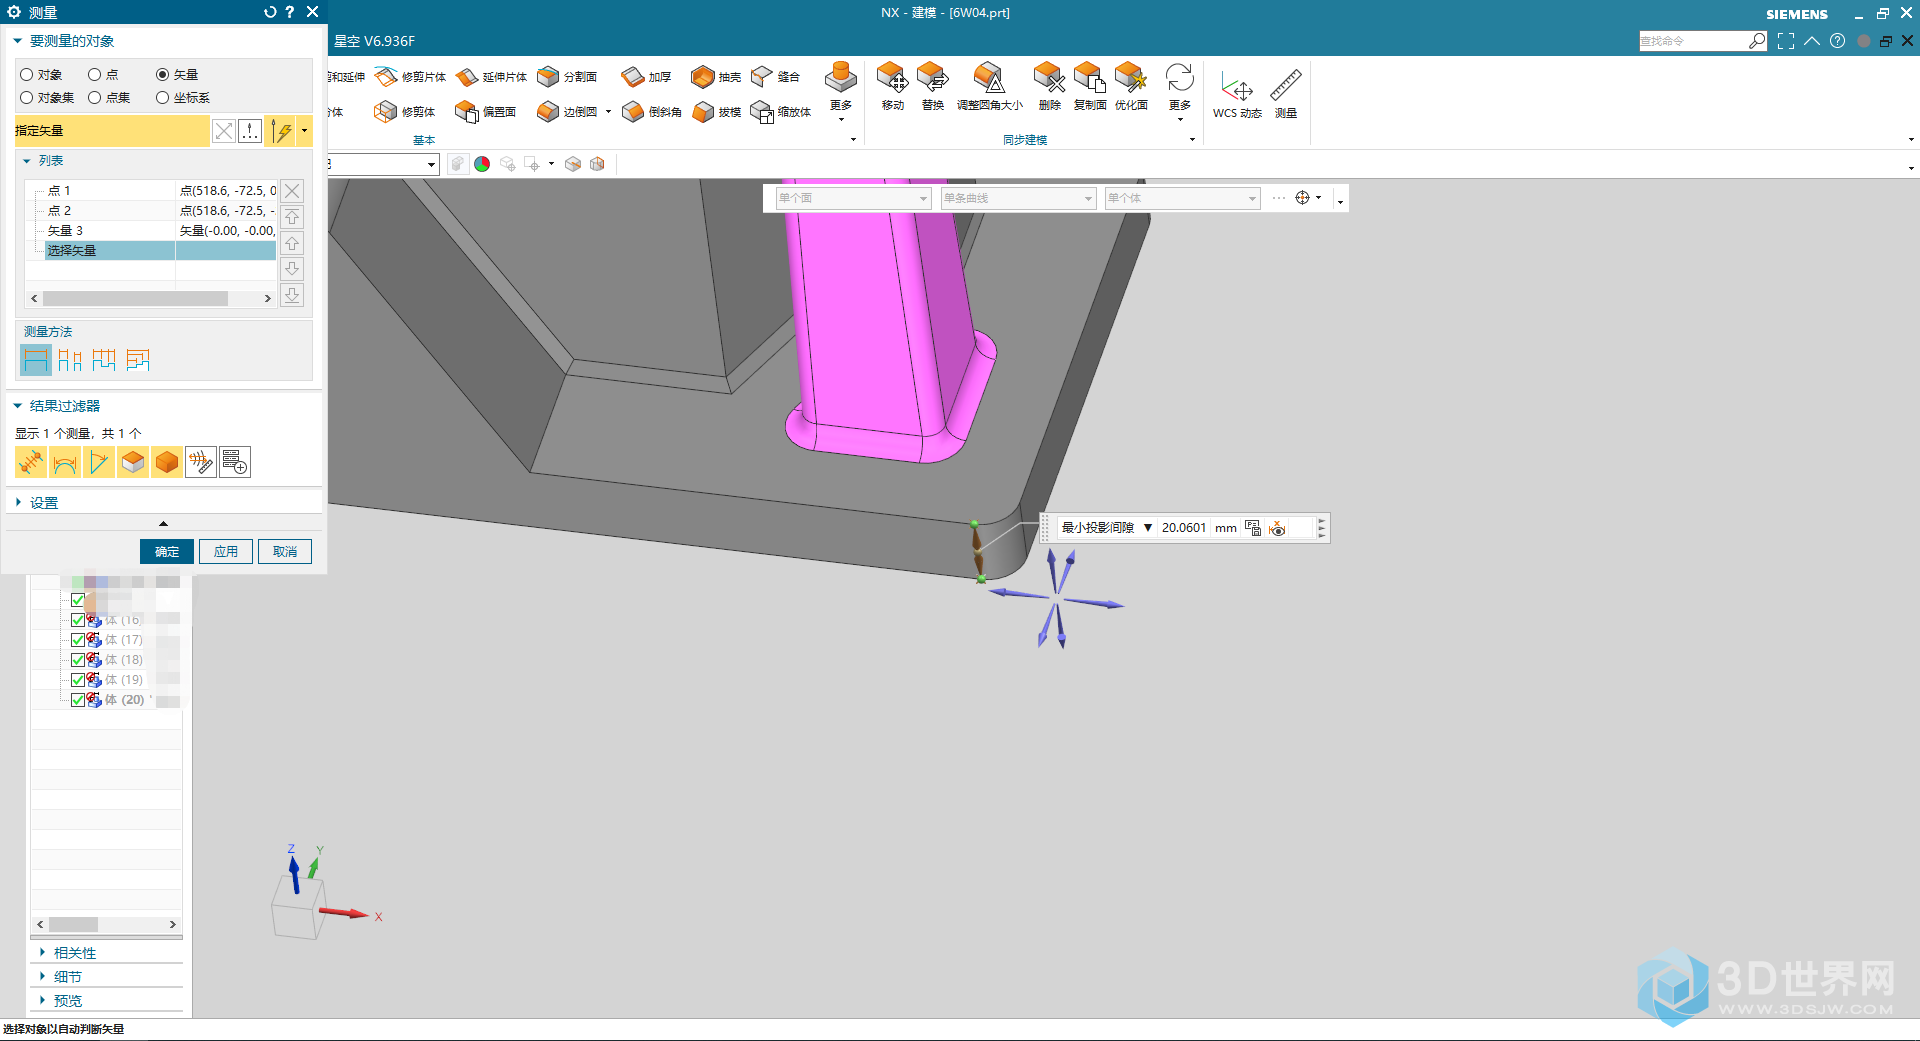
Task: Click the 删除 (Delete Face) tool
Action: click(1049, 86)
